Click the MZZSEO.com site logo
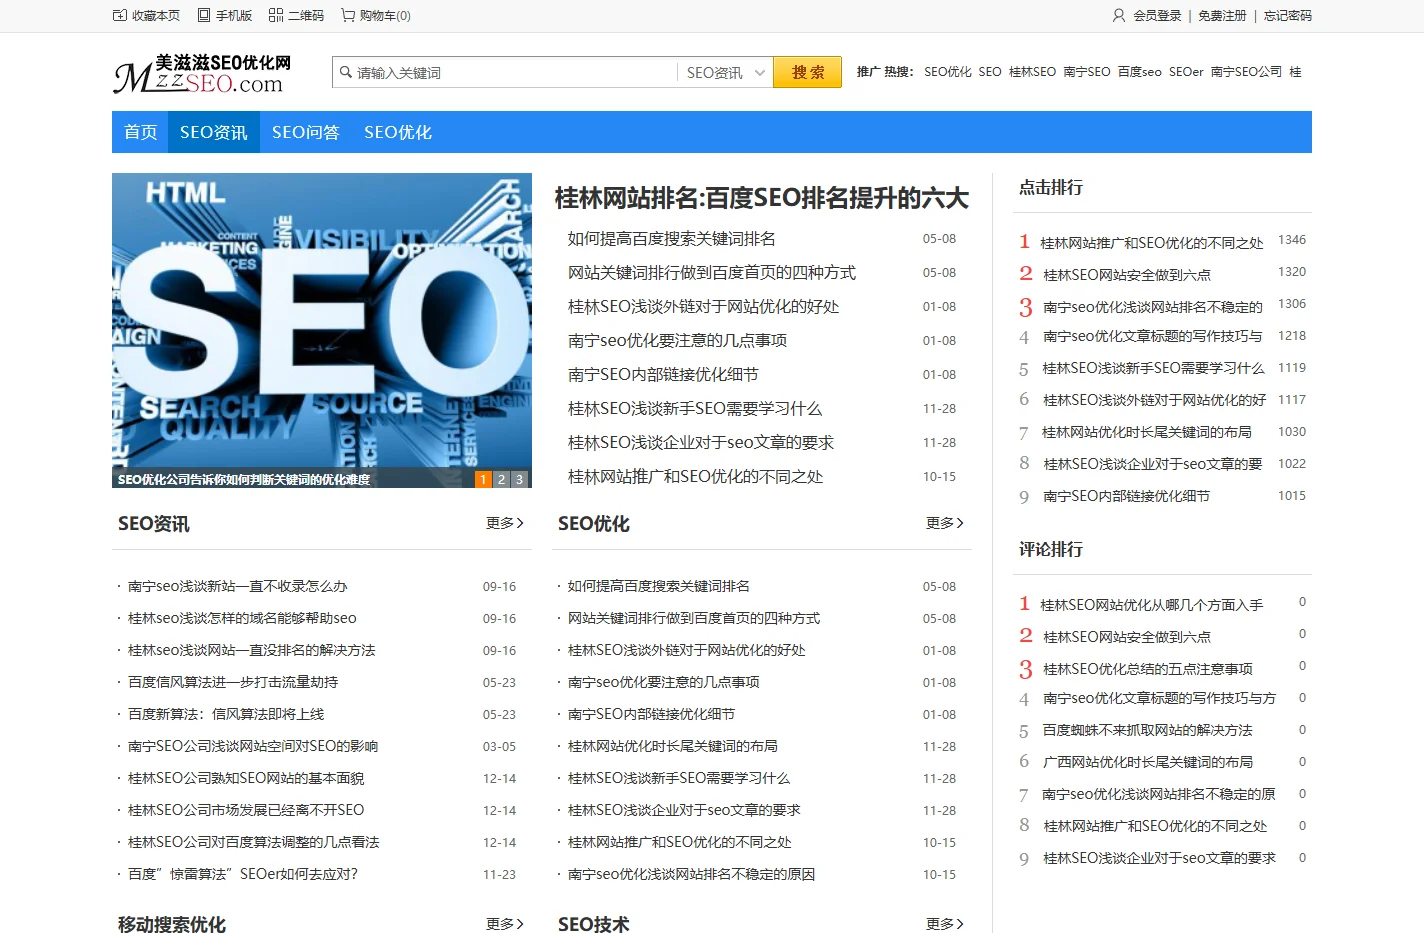1424x933 pixels. [203, 75]
